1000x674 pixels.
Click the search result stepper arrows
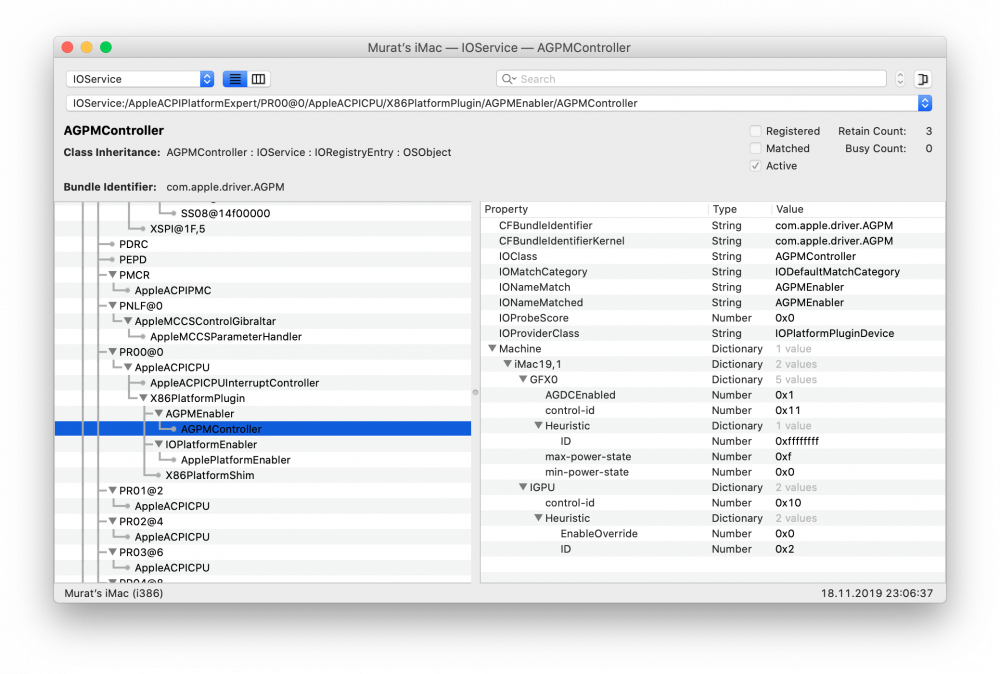900,79
